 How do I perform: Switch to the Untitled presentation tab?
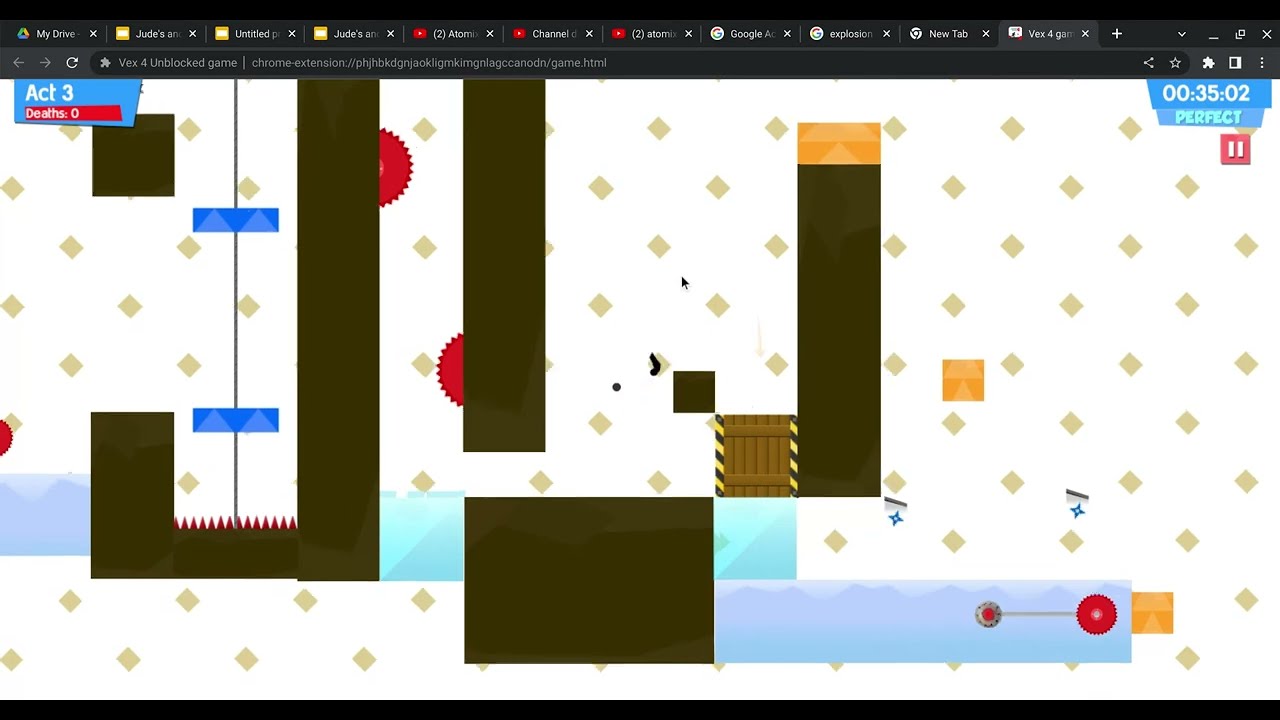(255, 34)
